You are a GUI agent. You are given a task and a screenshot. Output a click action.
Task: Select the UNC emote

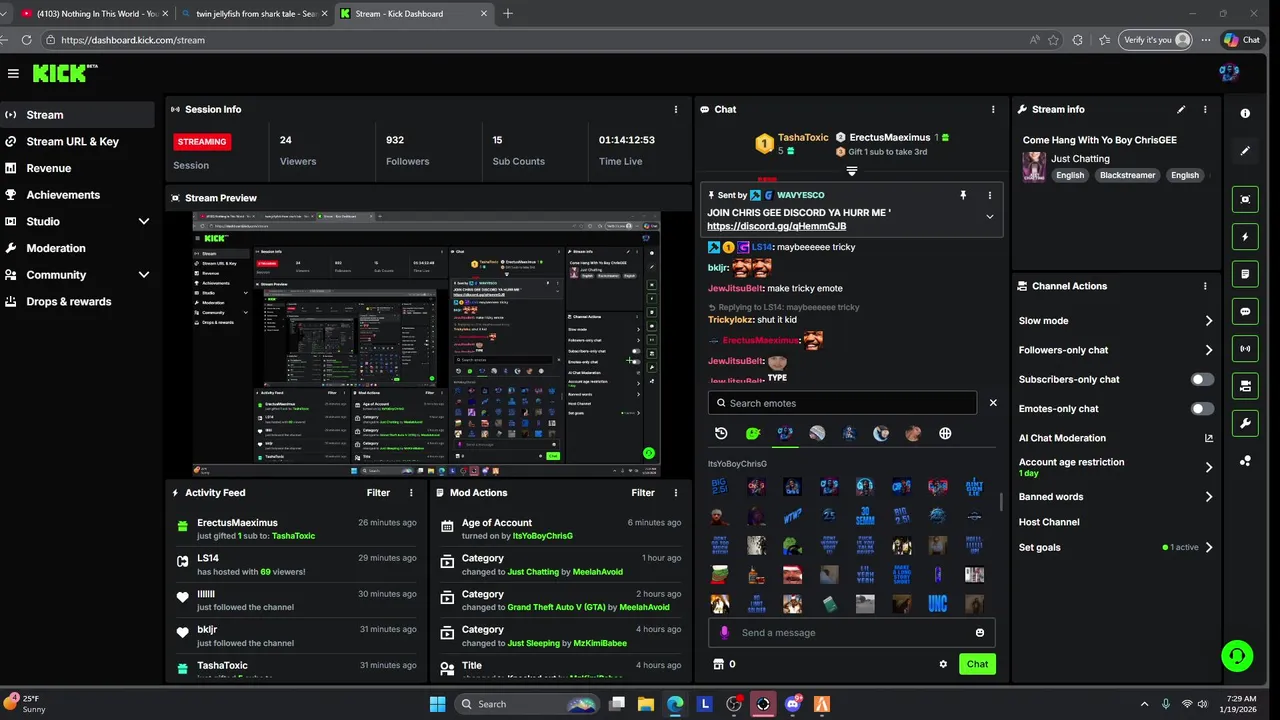937,604
